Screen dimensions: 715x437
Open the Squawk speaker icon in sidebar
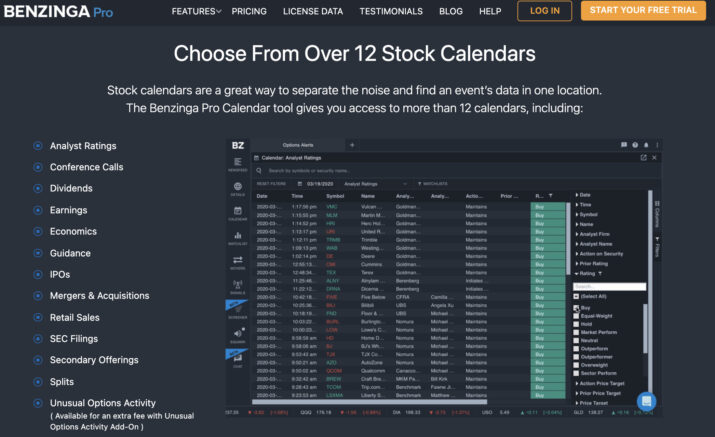tap(238, 335)
